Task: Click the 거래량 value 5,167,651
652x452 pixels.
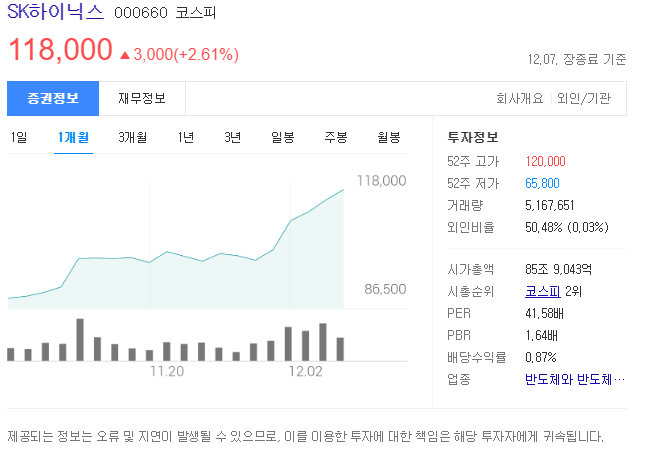Action: pos(550,205)
